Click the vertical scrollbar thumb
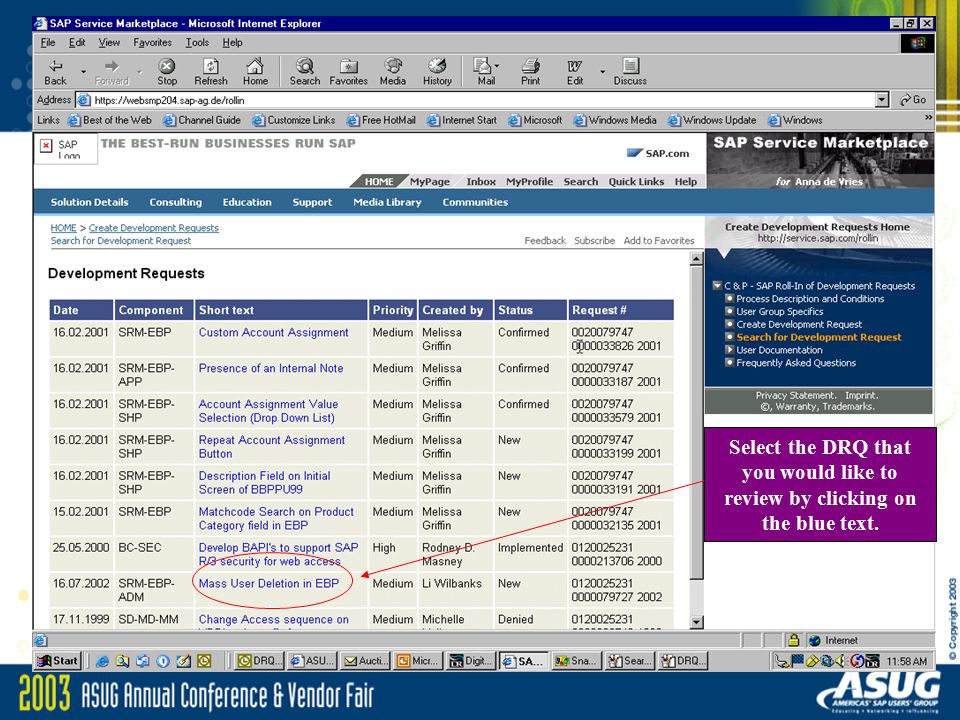The width and height of the screenshot is (960, 720). [x=696, y=422]
